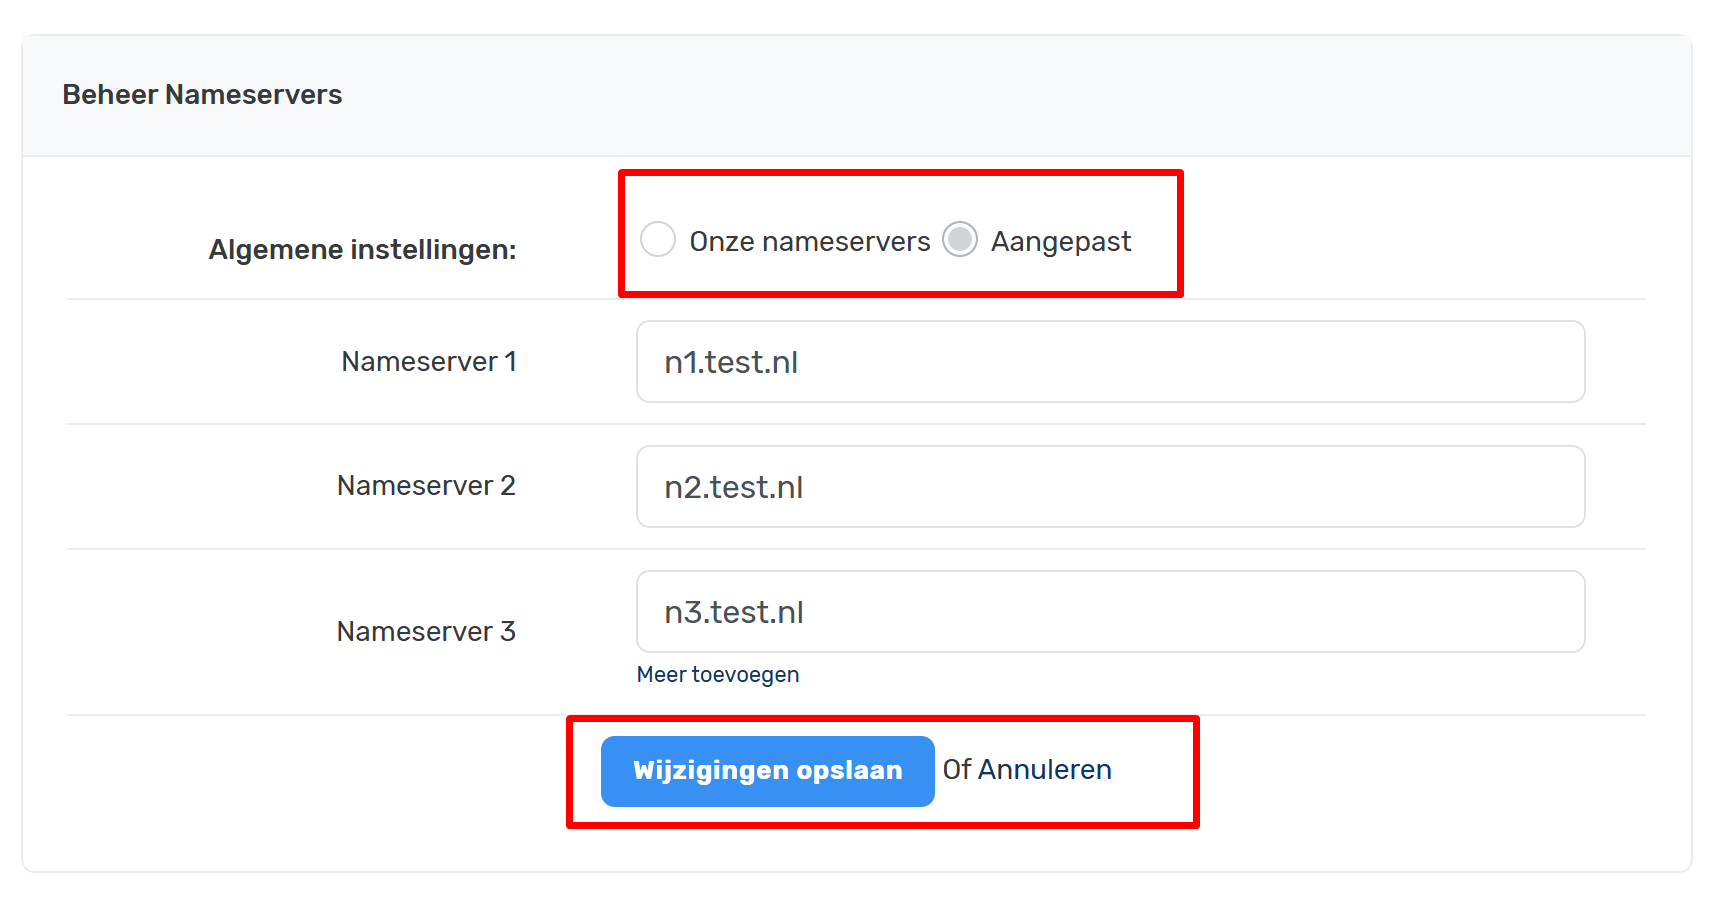Focus the Nameserver 2 field with n2.test.nl

click(1110, 487)
